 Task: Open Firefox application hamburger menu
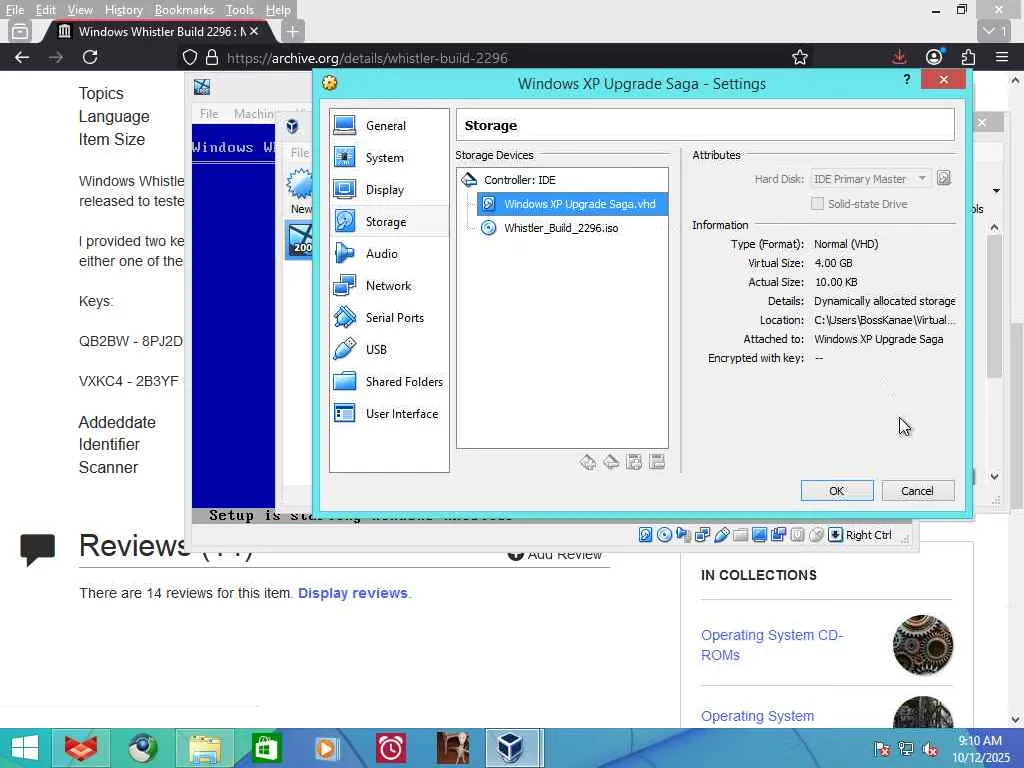pyautogui.click(x=1002, y=57)
